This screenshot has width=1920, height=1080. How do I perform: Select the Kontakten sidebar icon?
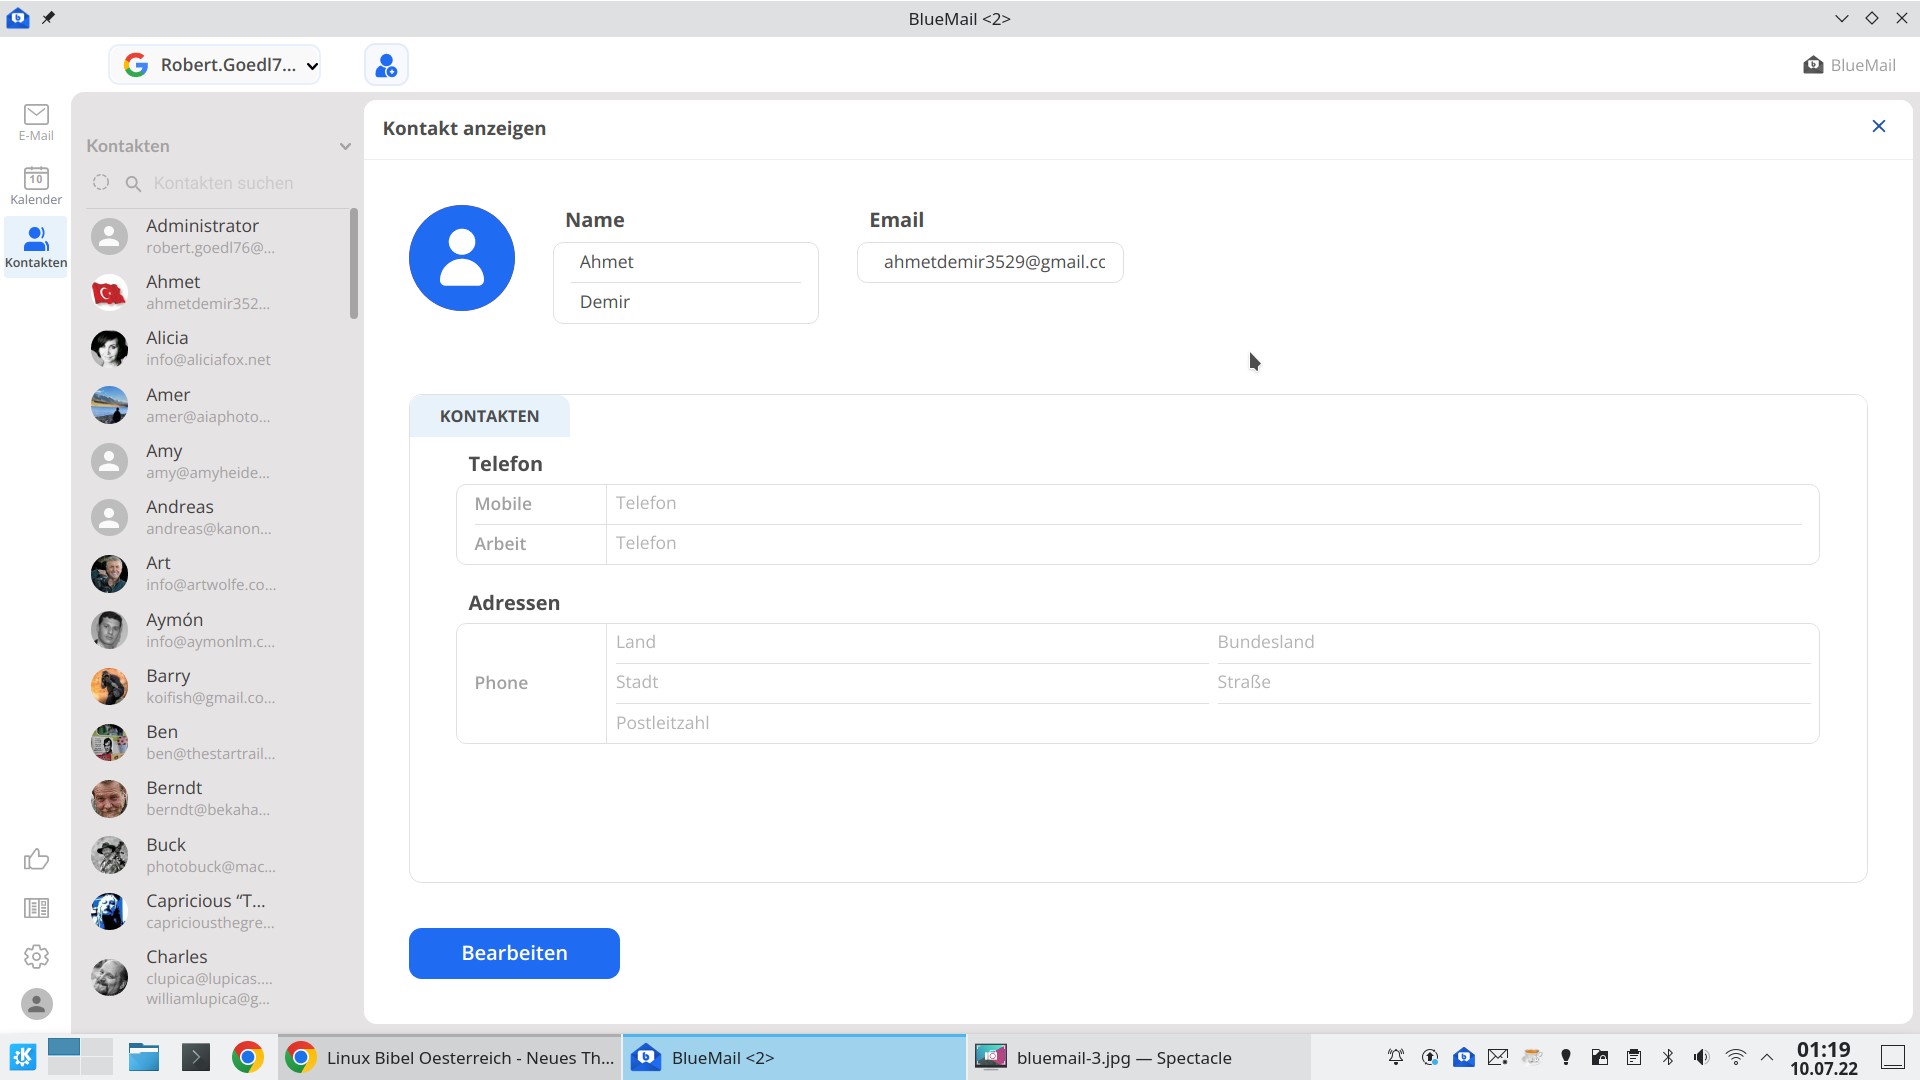coord(36,247)
